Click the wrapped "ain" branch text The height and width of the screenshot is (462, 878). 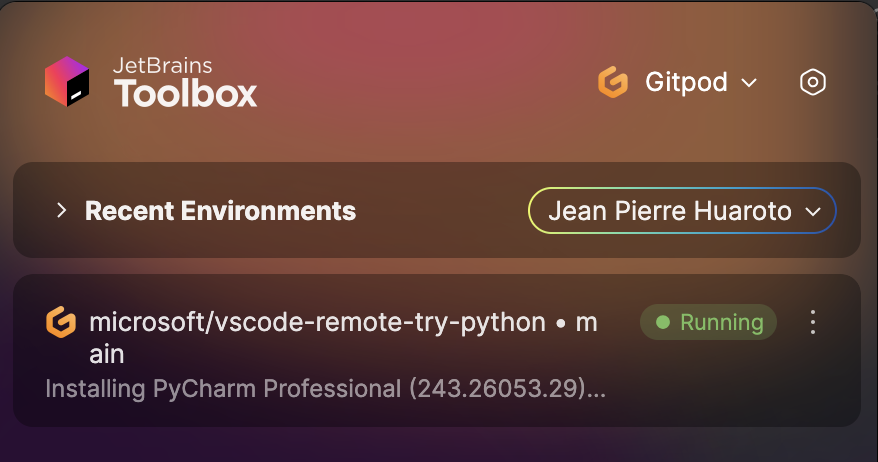pos(106,354)
